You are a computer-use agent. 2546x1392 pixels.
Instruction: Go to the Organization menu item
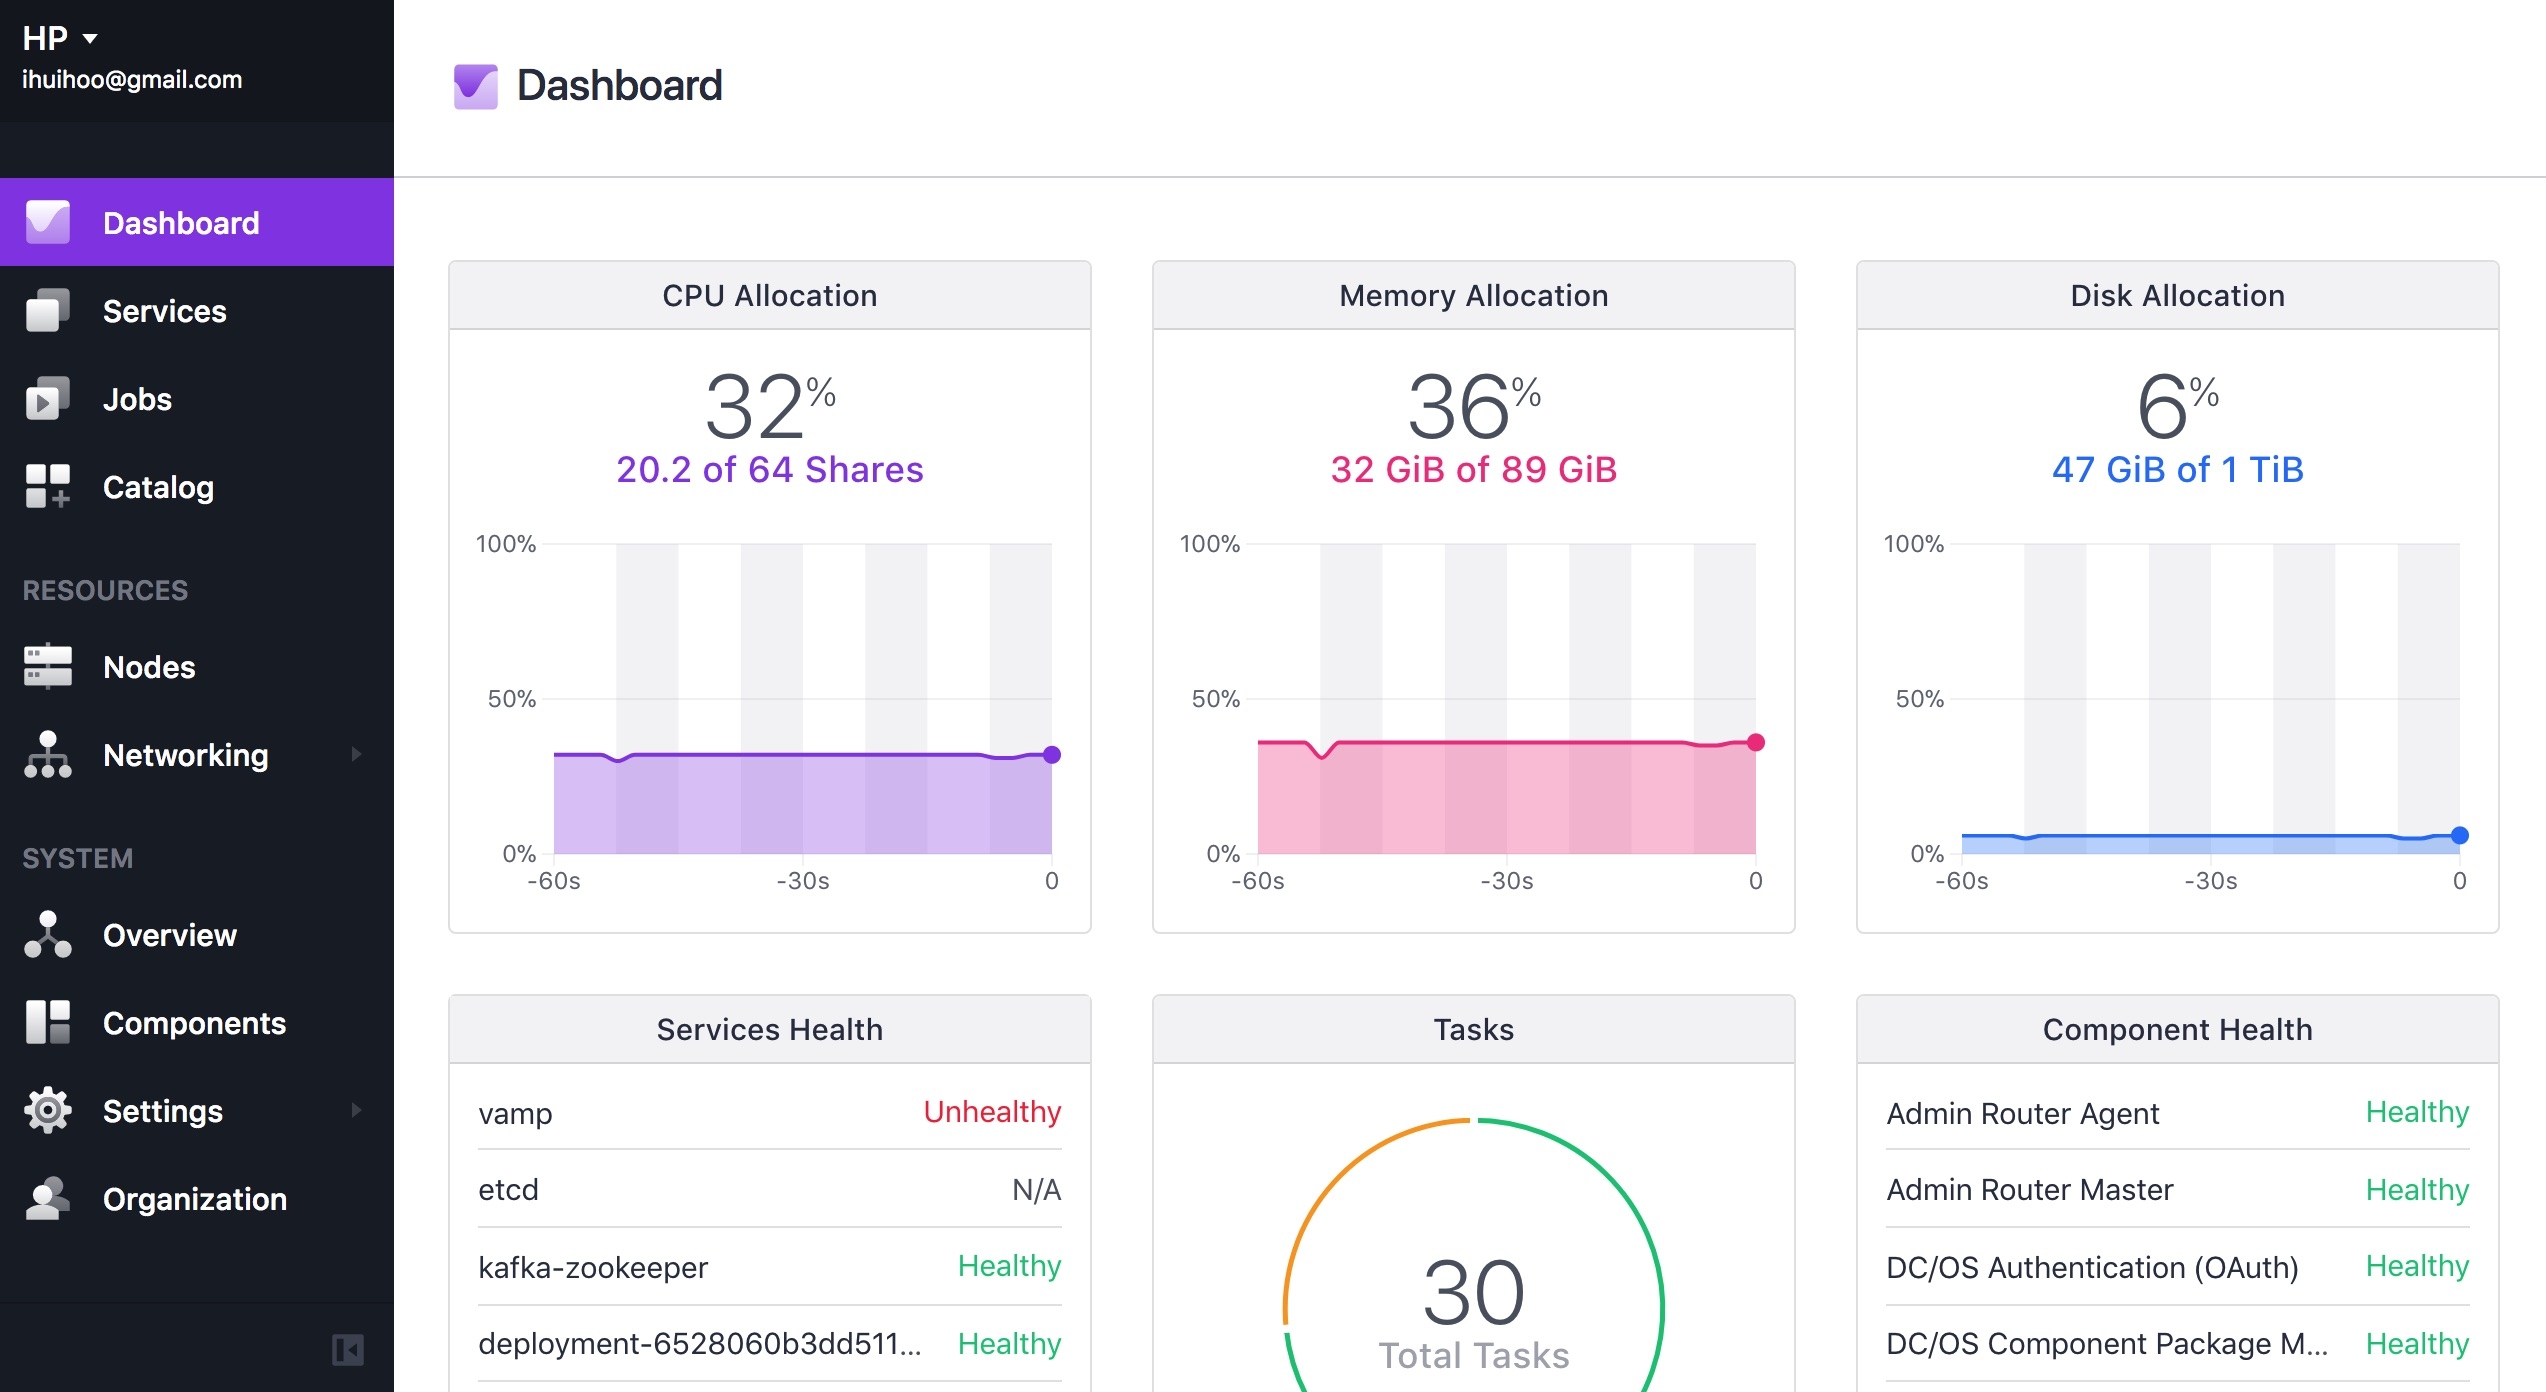(195, 1199)
